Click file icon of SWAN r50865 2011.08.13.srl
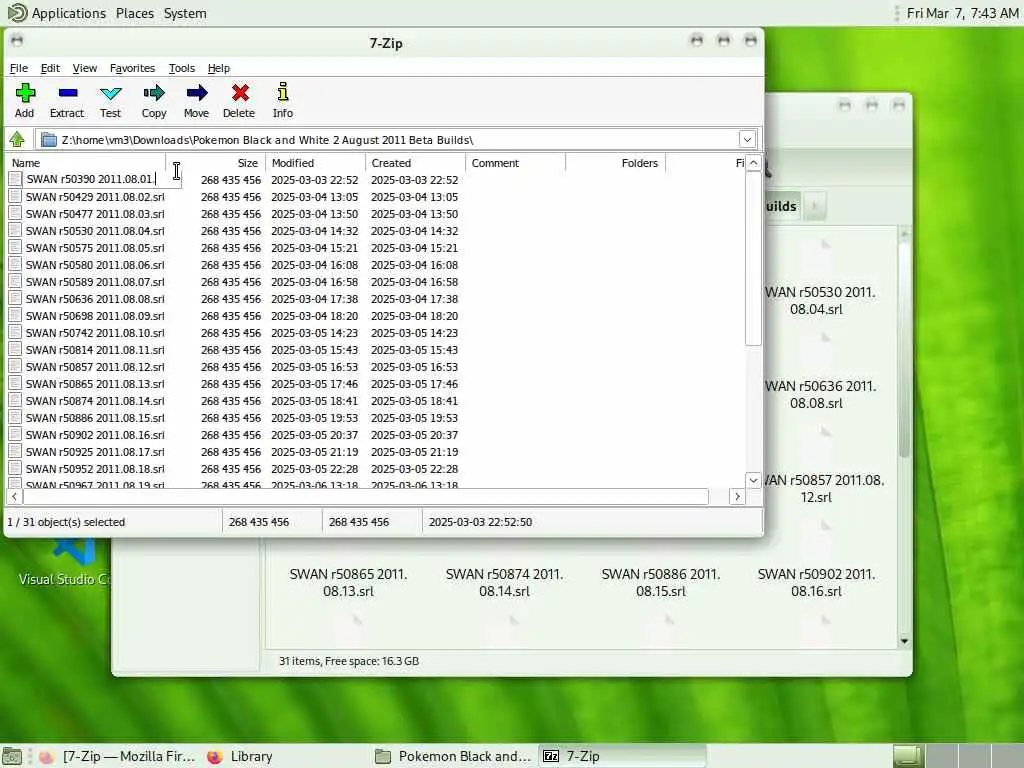 (15, 383)
